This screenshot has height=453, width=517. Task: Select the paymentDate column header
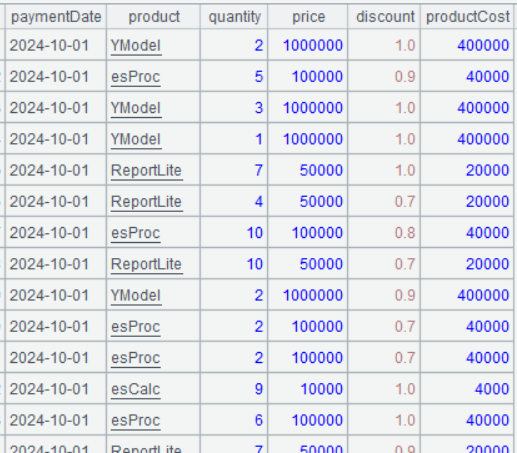(56, 16)
